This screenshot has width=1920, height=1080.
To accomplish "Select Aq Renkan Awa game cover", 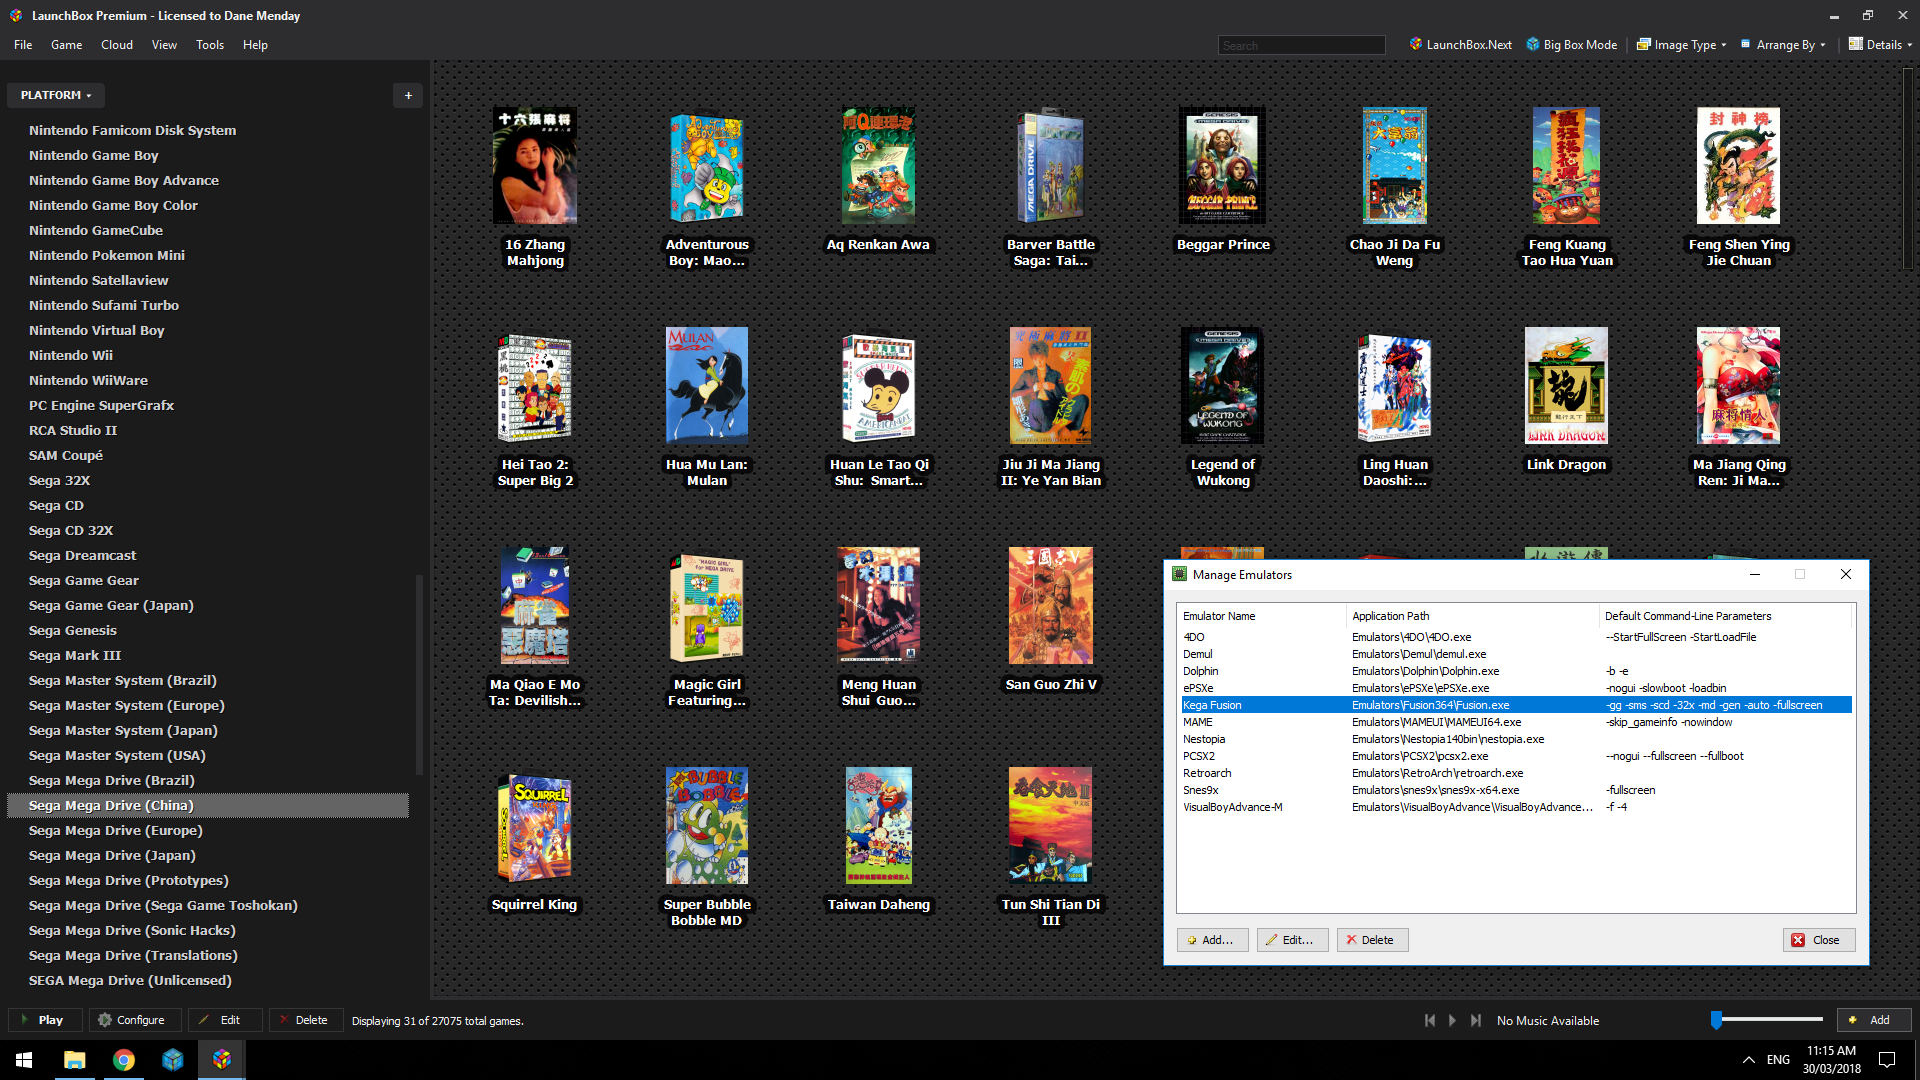I will click(x=879, y=165).
